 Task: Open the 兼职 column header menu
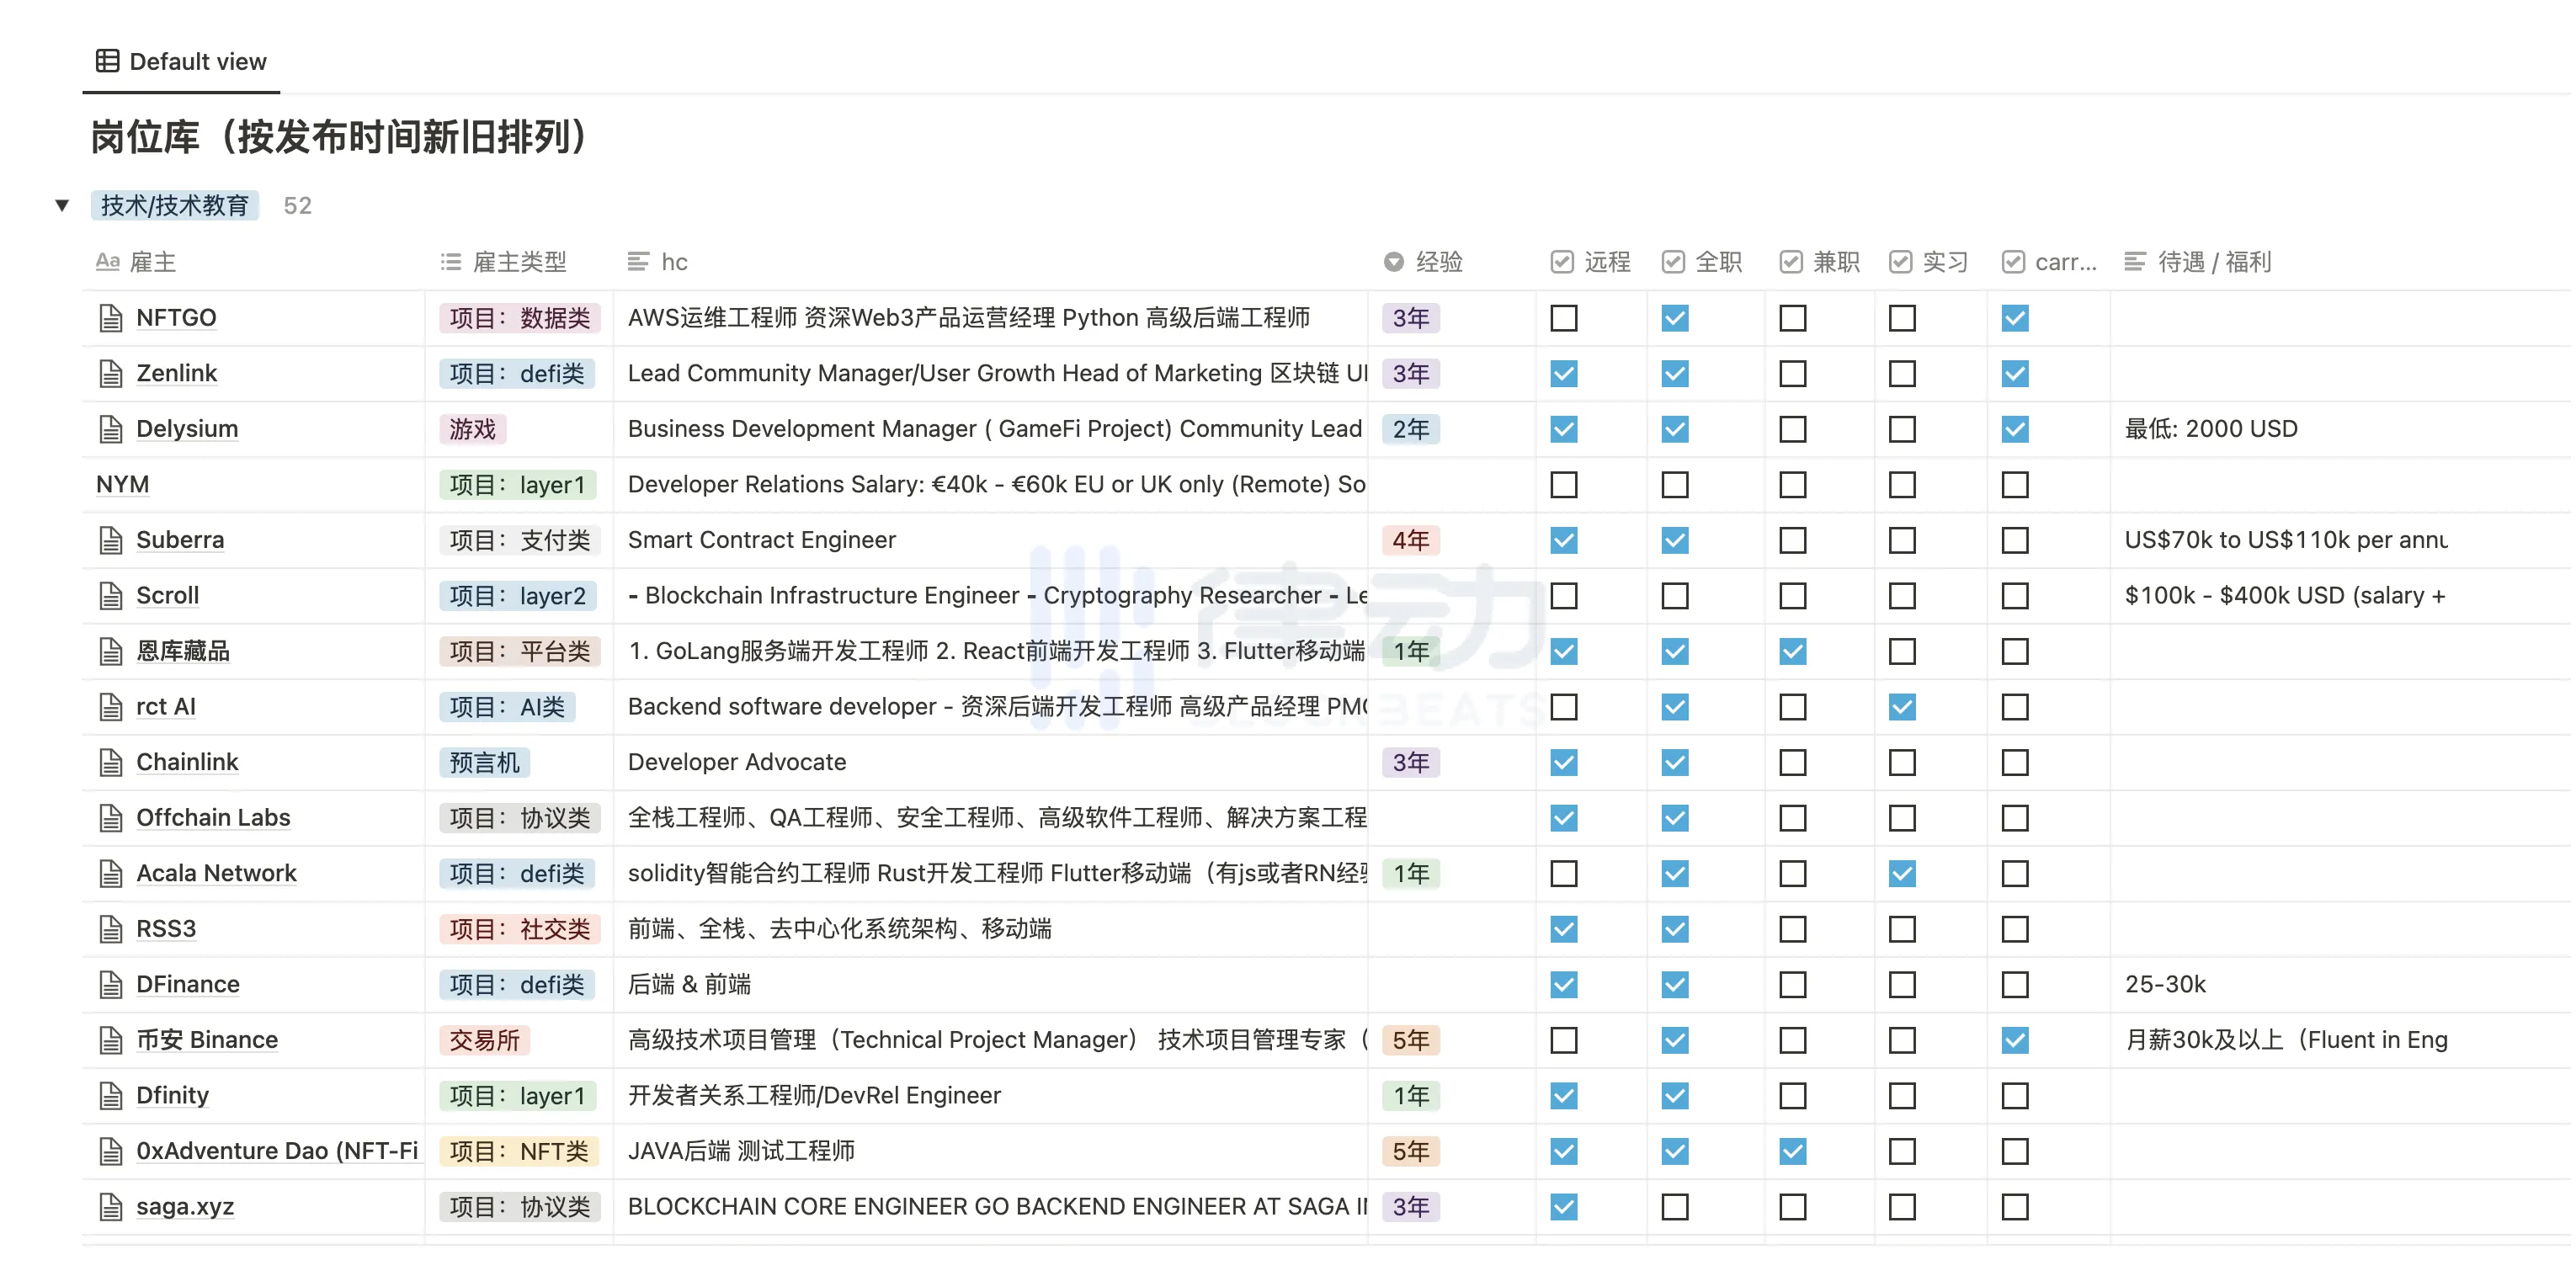1820,262
